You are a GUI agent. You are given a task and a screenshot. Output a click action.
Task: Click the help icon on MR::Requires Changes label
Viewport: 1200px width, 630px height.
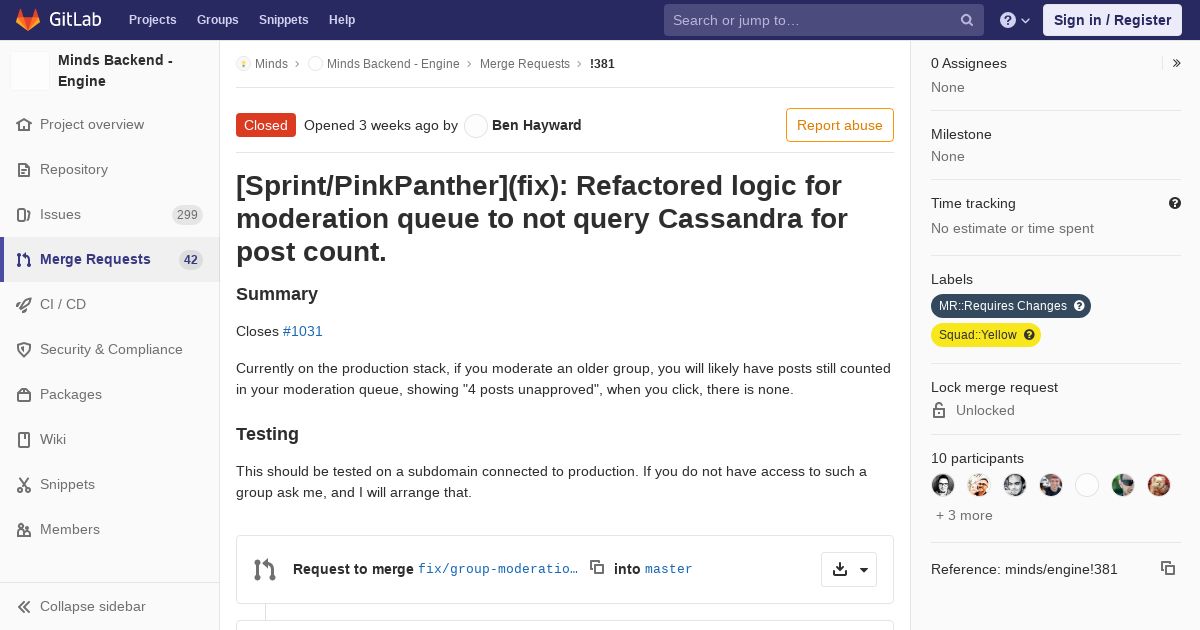1079,306
